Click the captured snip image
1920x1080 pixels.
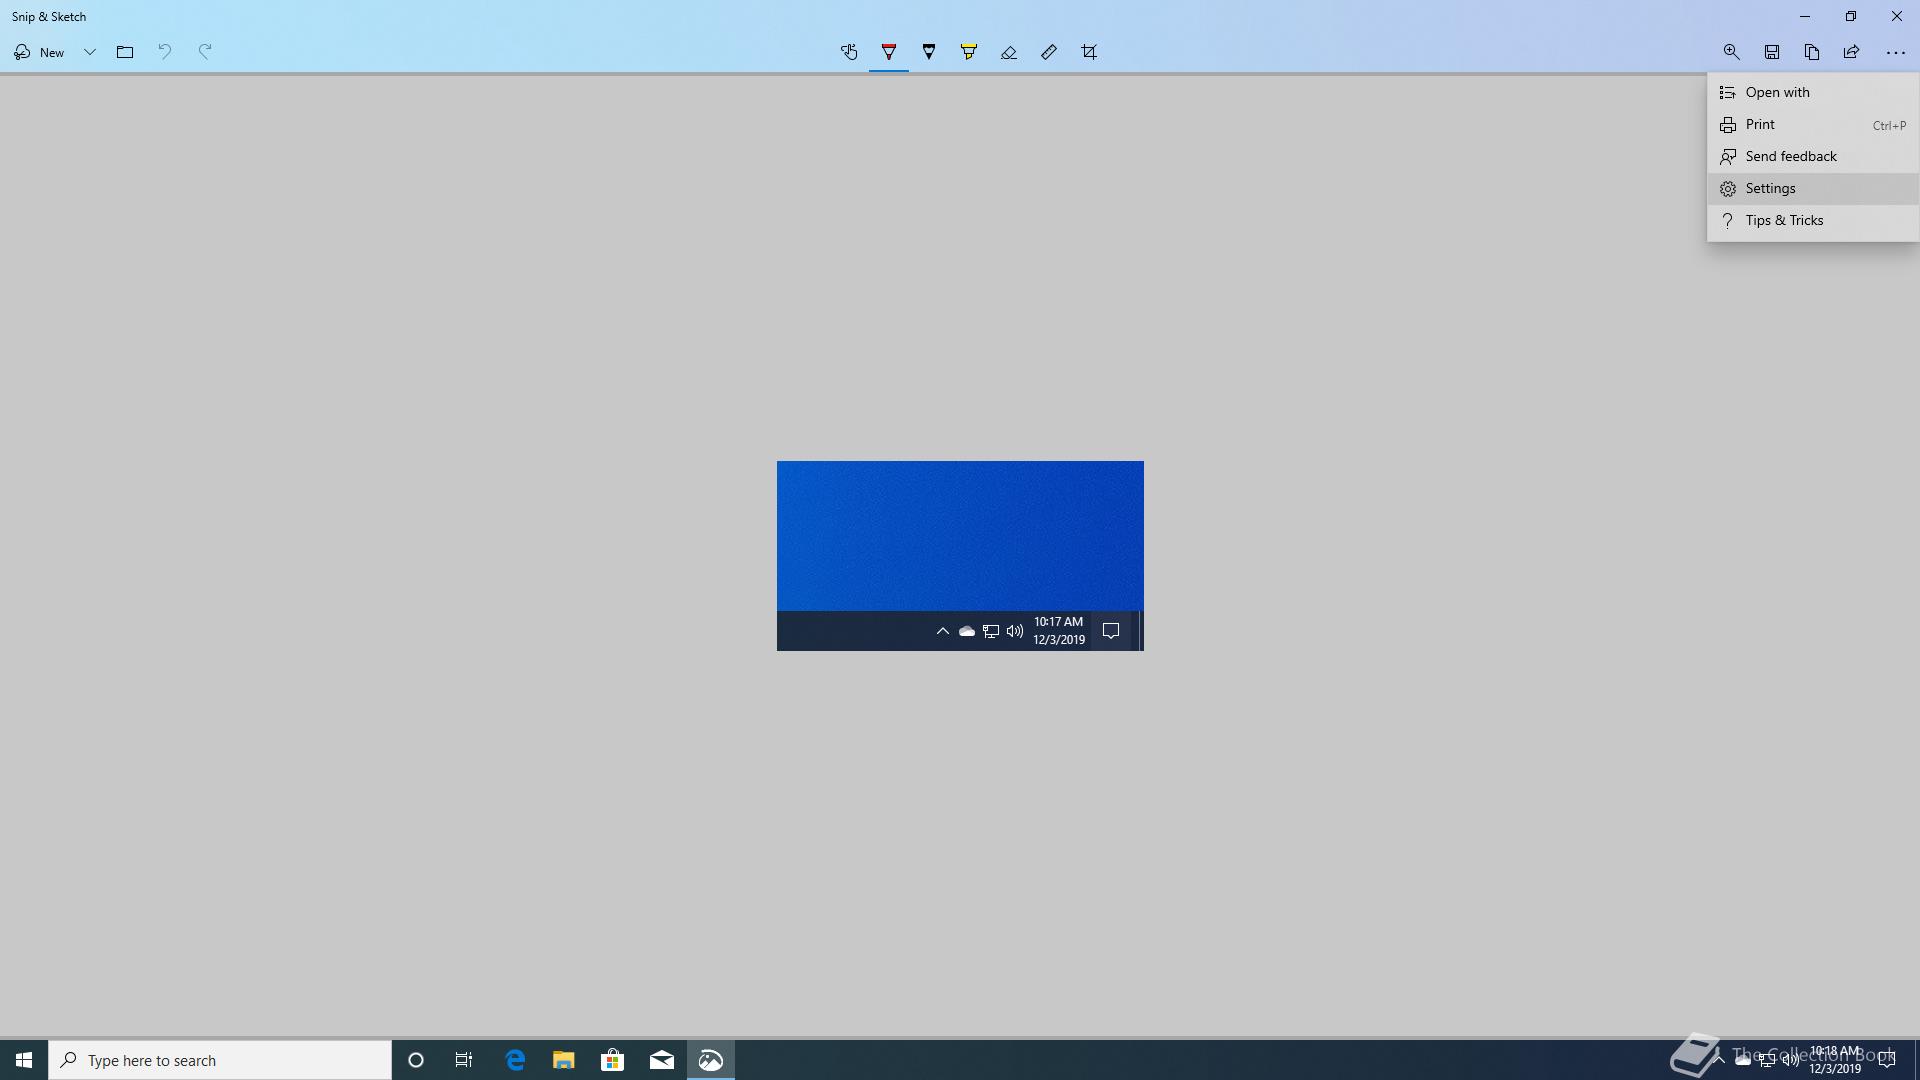pyautogui.click(x=960, y=555)
